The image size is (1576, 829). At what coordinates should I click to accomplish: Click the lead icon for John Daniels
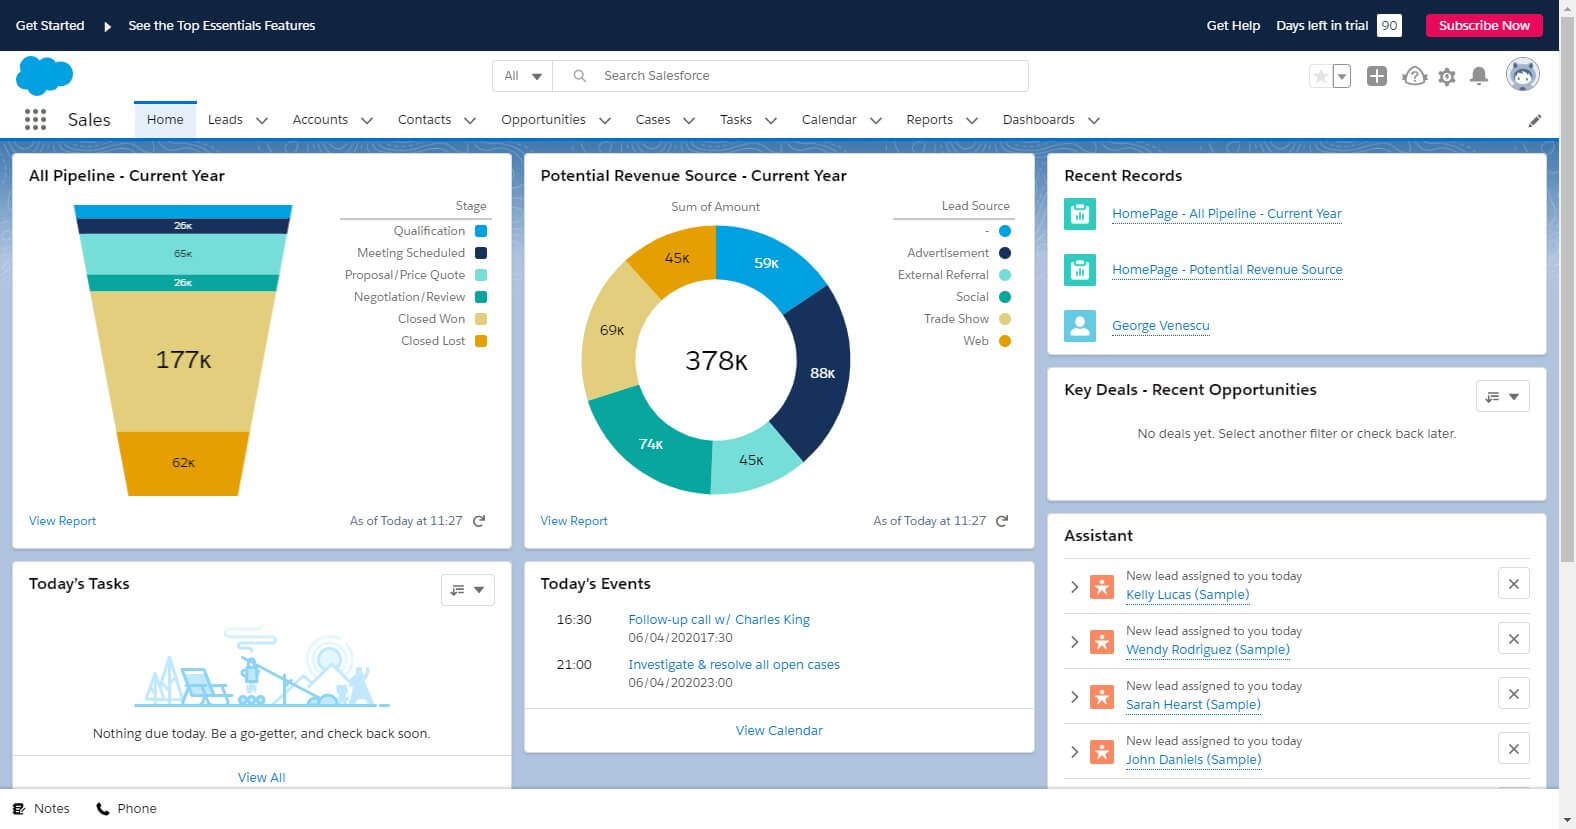click(1102, 752)
